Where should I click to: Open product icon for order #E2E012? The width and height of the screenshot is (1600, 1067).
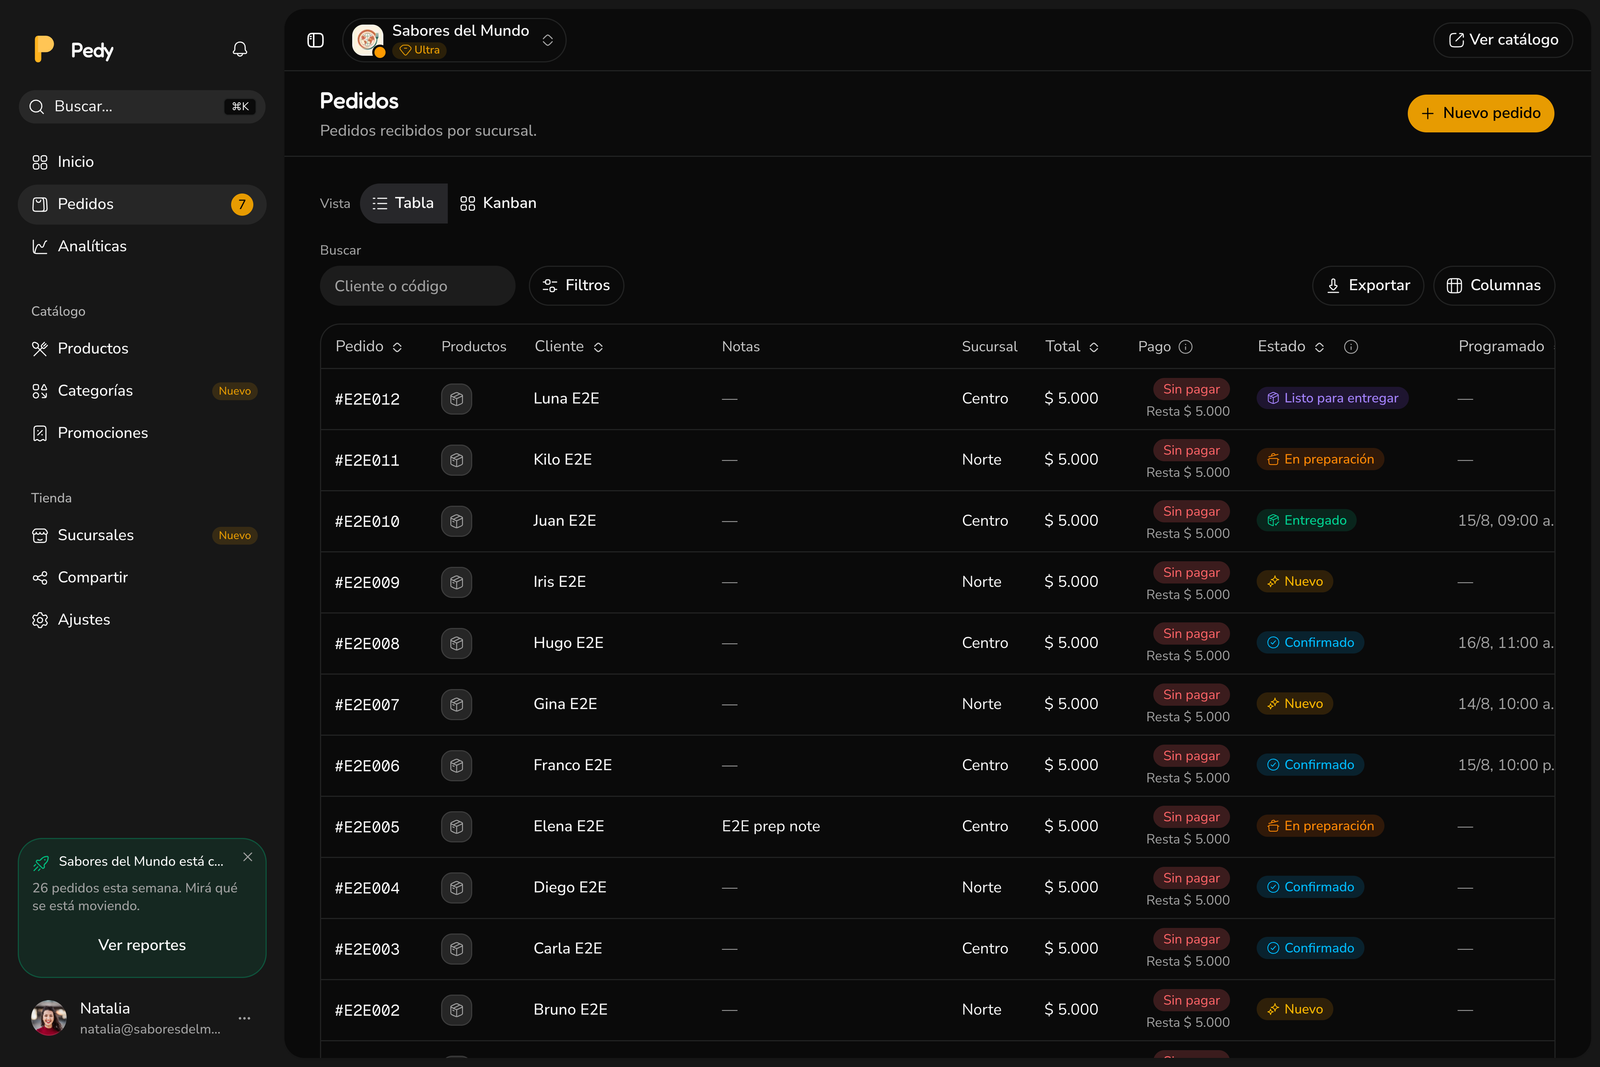click(x=456, y=399)
